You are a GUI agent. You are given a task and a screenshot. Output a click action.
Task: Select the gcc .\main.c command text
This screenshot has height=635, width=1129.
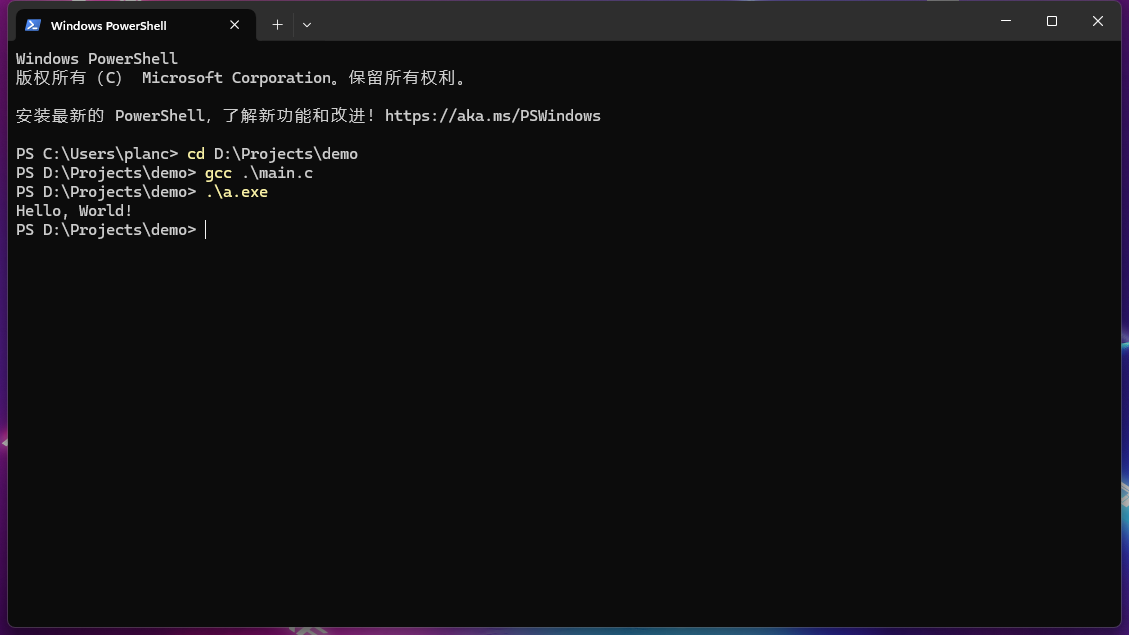click(259, 172)
